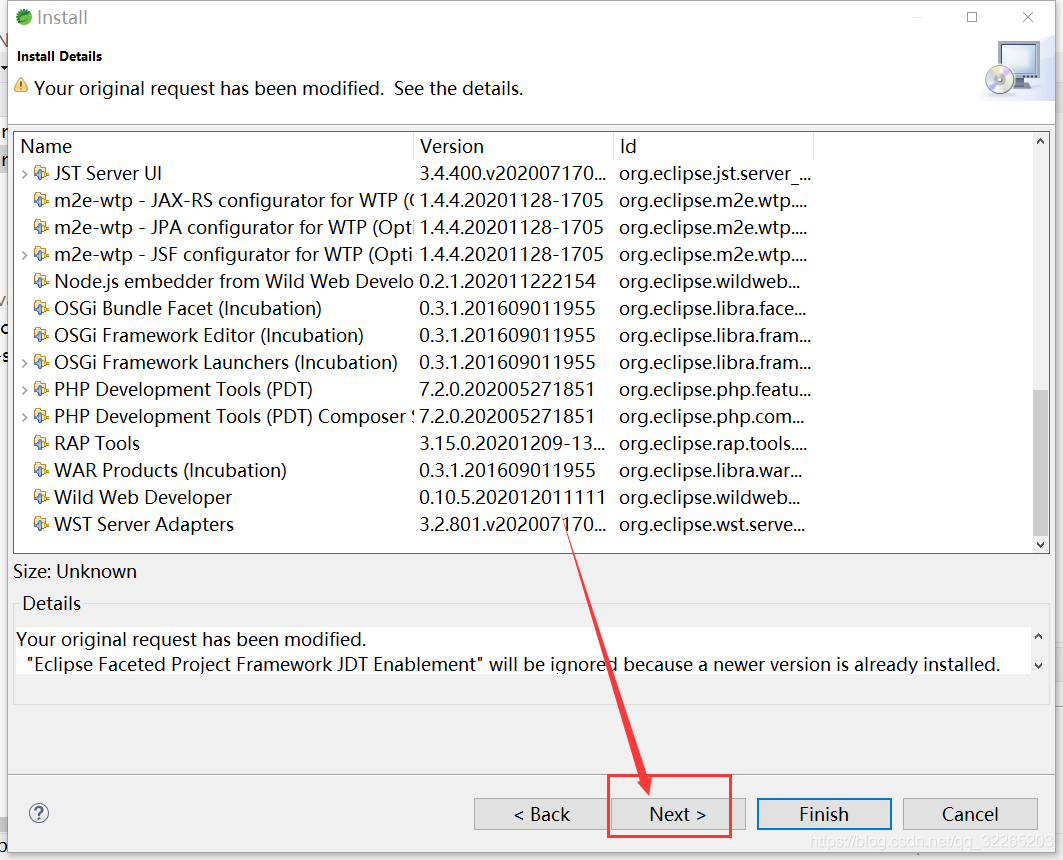Select OSGi Framework Editor (Incubation) row name
1063x860 pixels.
point(209,335)
